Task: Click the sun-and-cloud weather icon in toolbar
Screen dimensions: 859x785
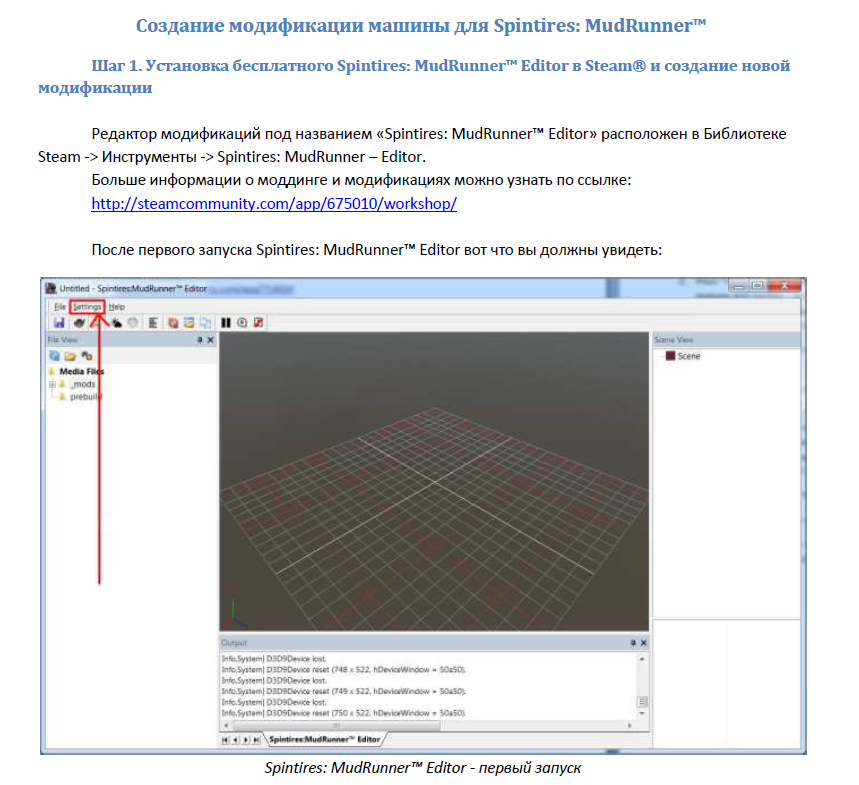Action: click(116, 323)
